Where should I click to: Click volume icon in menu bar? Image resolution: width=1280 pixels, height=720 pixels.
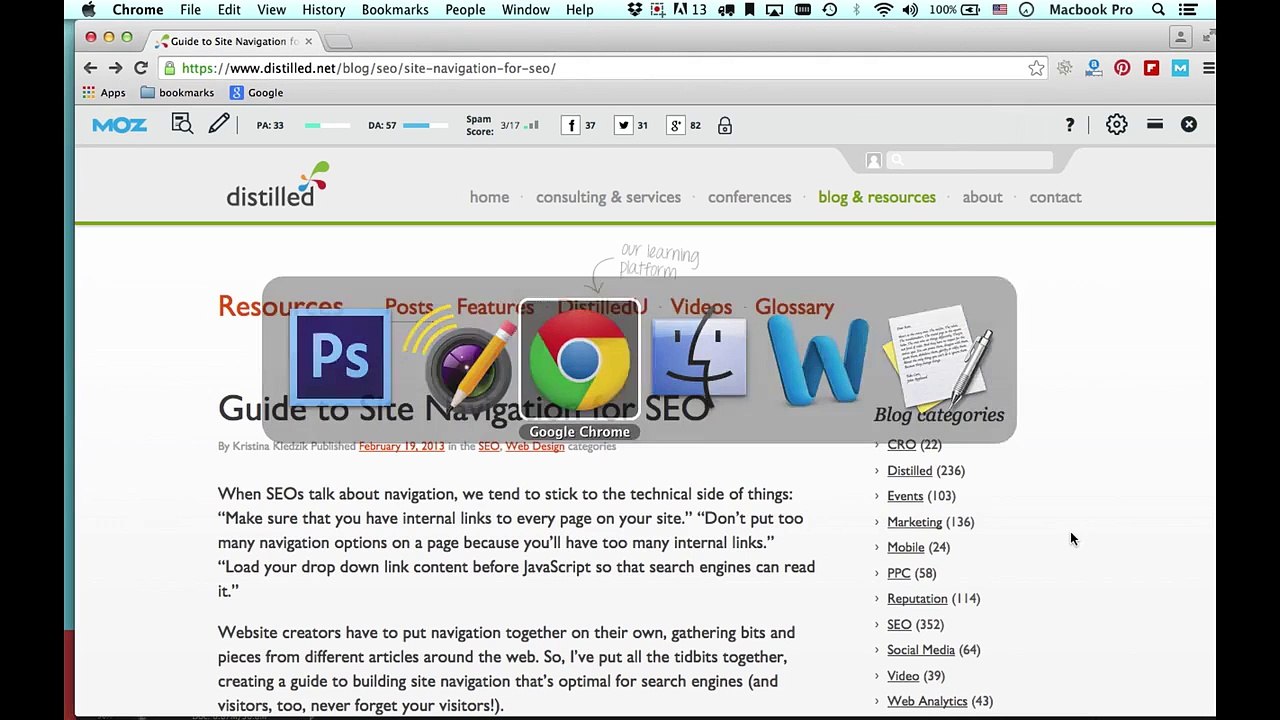pos(910,10)
